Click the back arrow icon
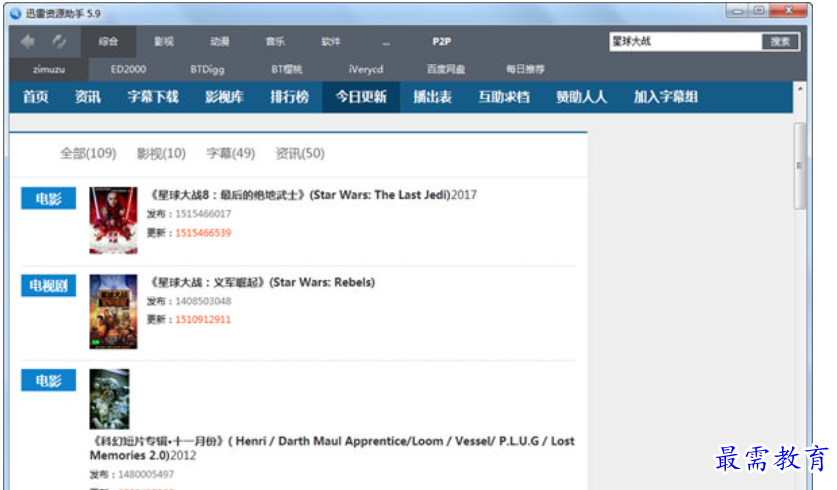 coord(28,41)
